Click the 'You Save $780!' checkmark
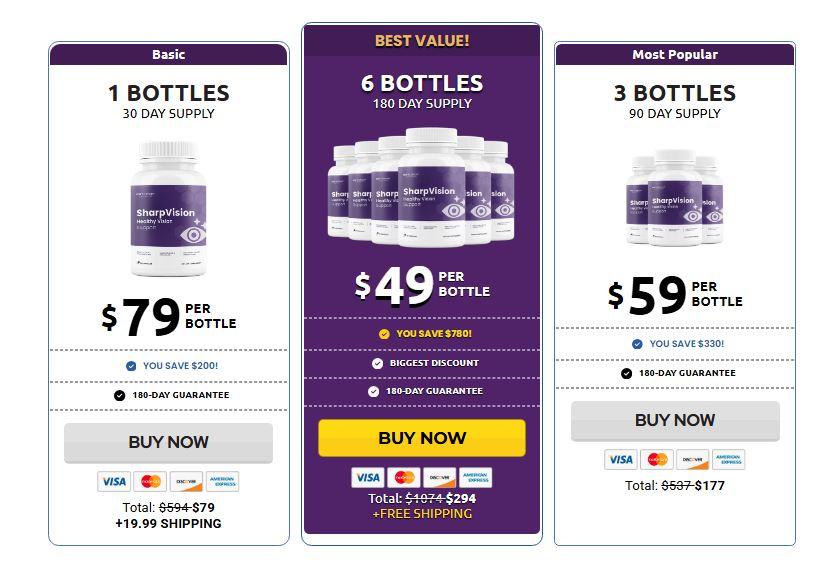This screenshot has width=819, height=568. click(x=384, y=334)
